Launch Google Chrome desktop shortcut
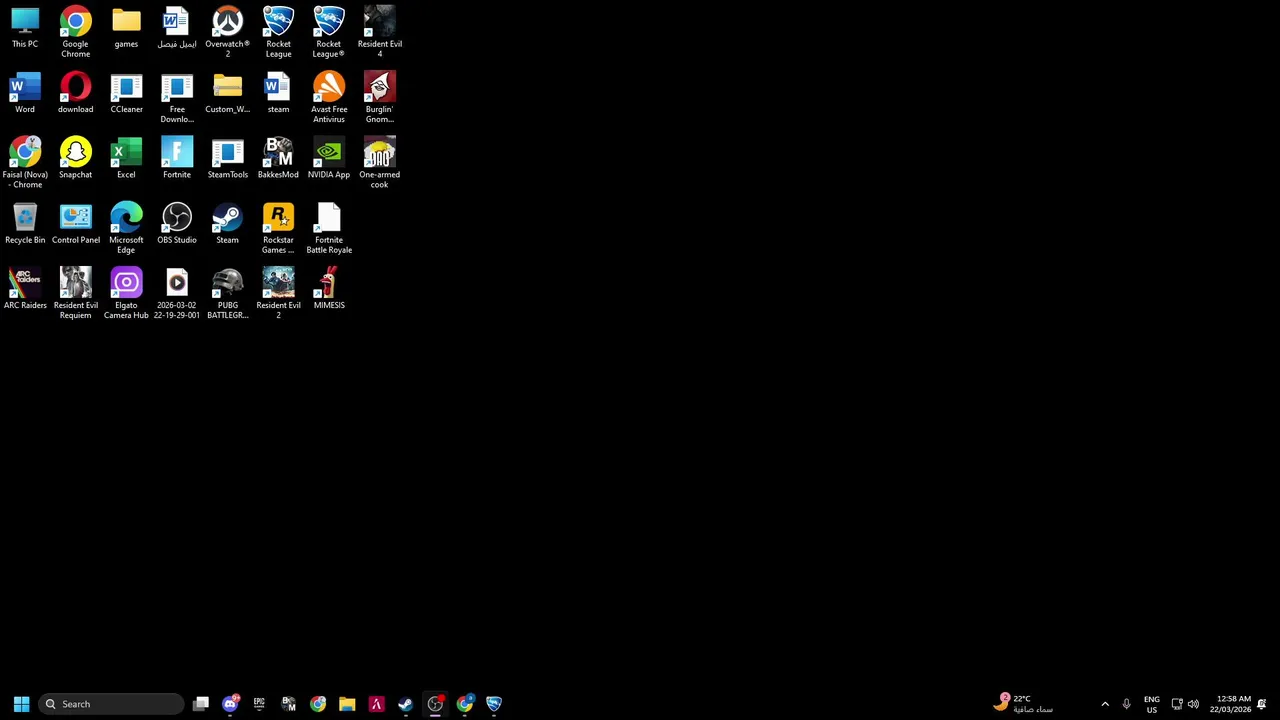Screen dimensions: 1280x720 pos(75,32)
